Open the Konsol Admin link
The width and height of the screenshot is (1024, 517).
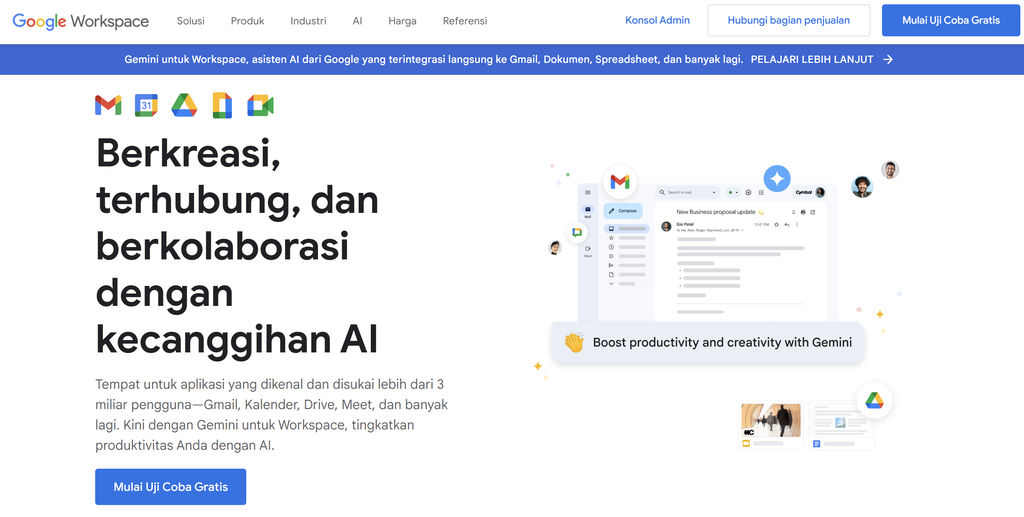coord(658,20)
